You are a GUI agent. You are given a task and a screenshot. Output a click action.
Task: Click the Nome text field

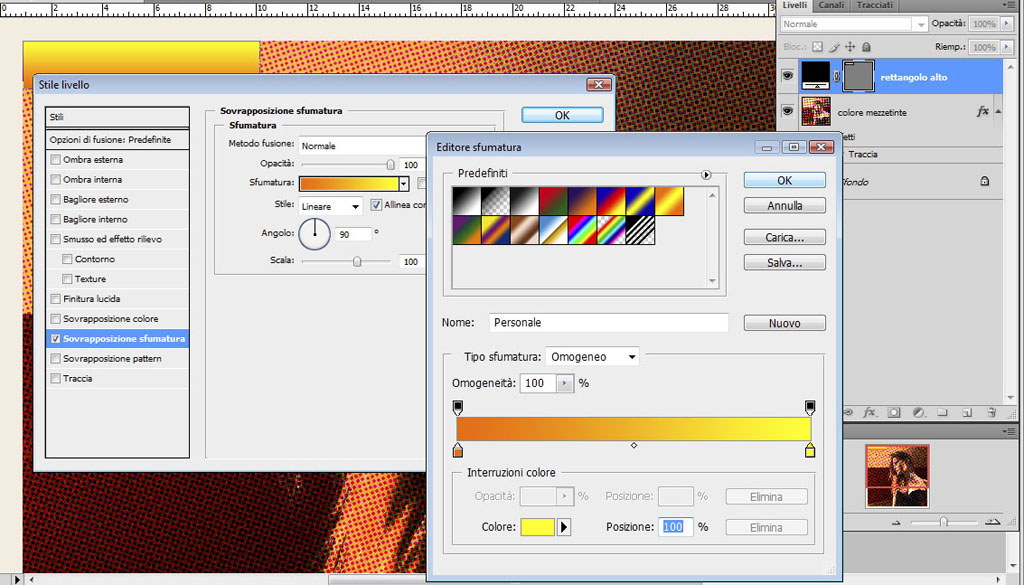(609, 323)
